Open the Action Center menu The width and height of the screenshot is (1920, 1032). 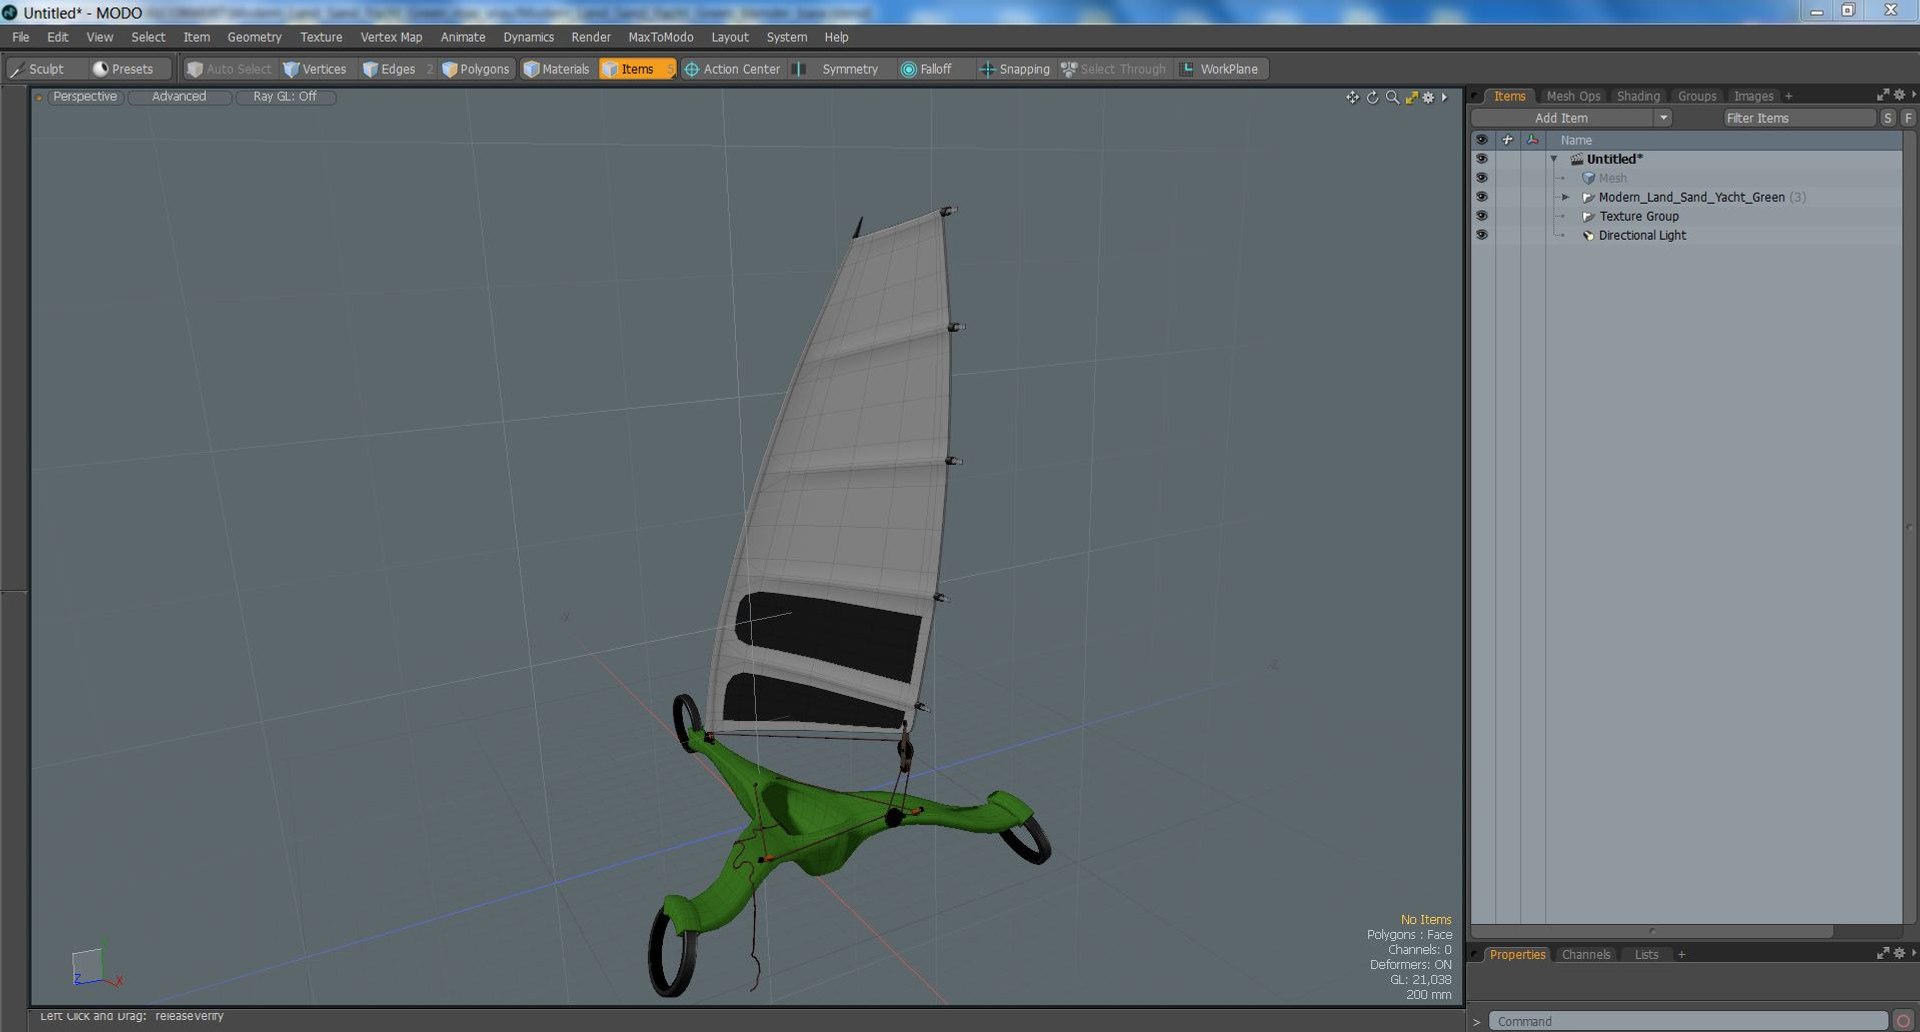[x=732, y=69]
